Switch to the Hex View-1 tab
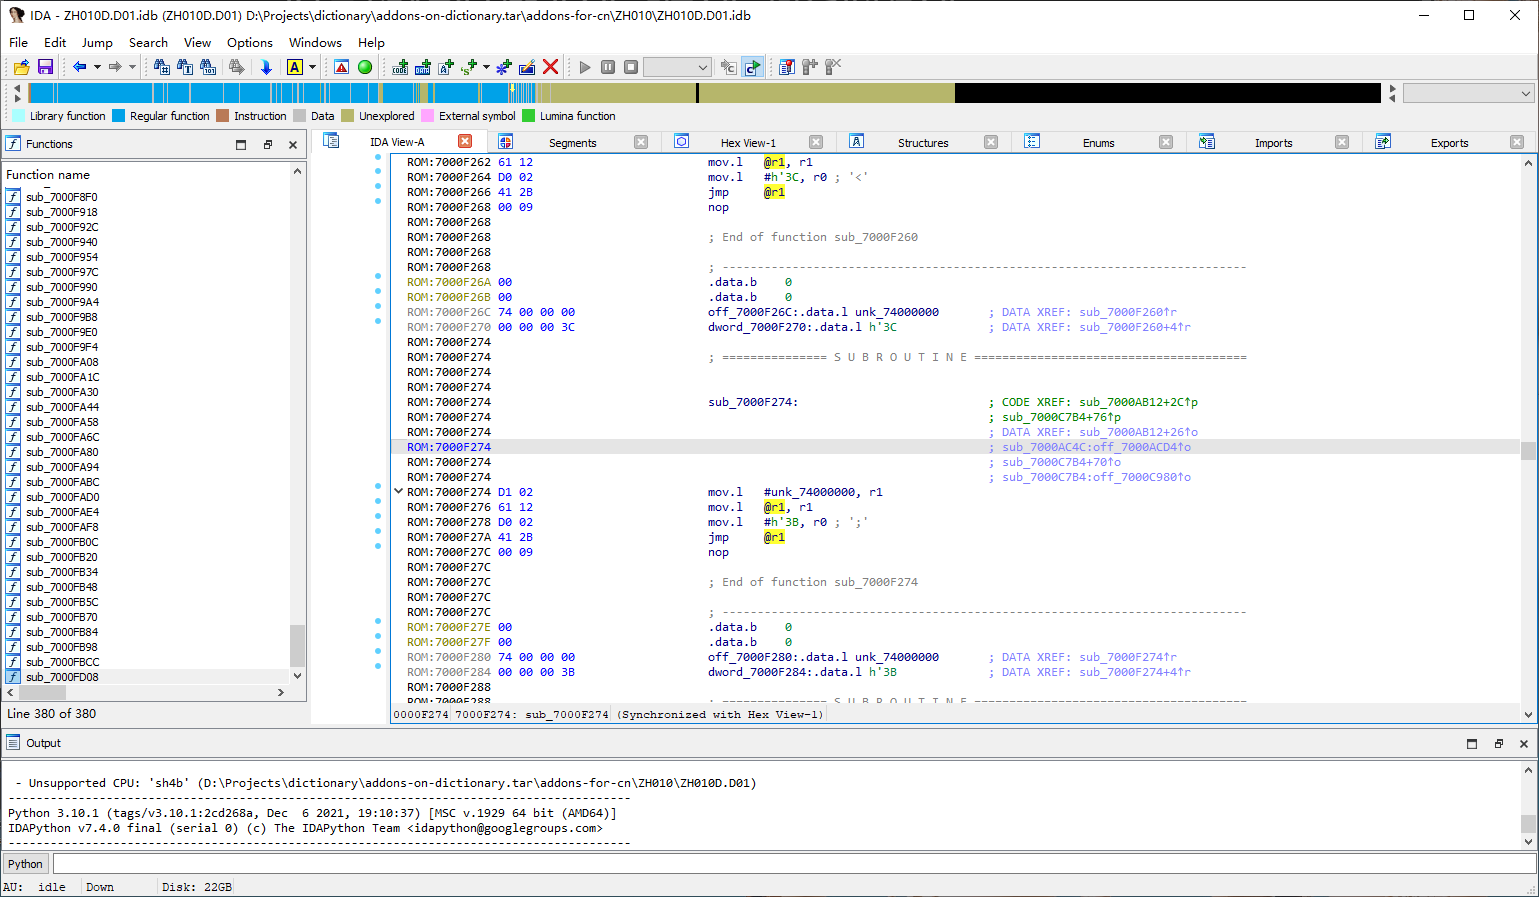Image resolution: width=1539 pixels, height=897 pixels. (747, 143)
